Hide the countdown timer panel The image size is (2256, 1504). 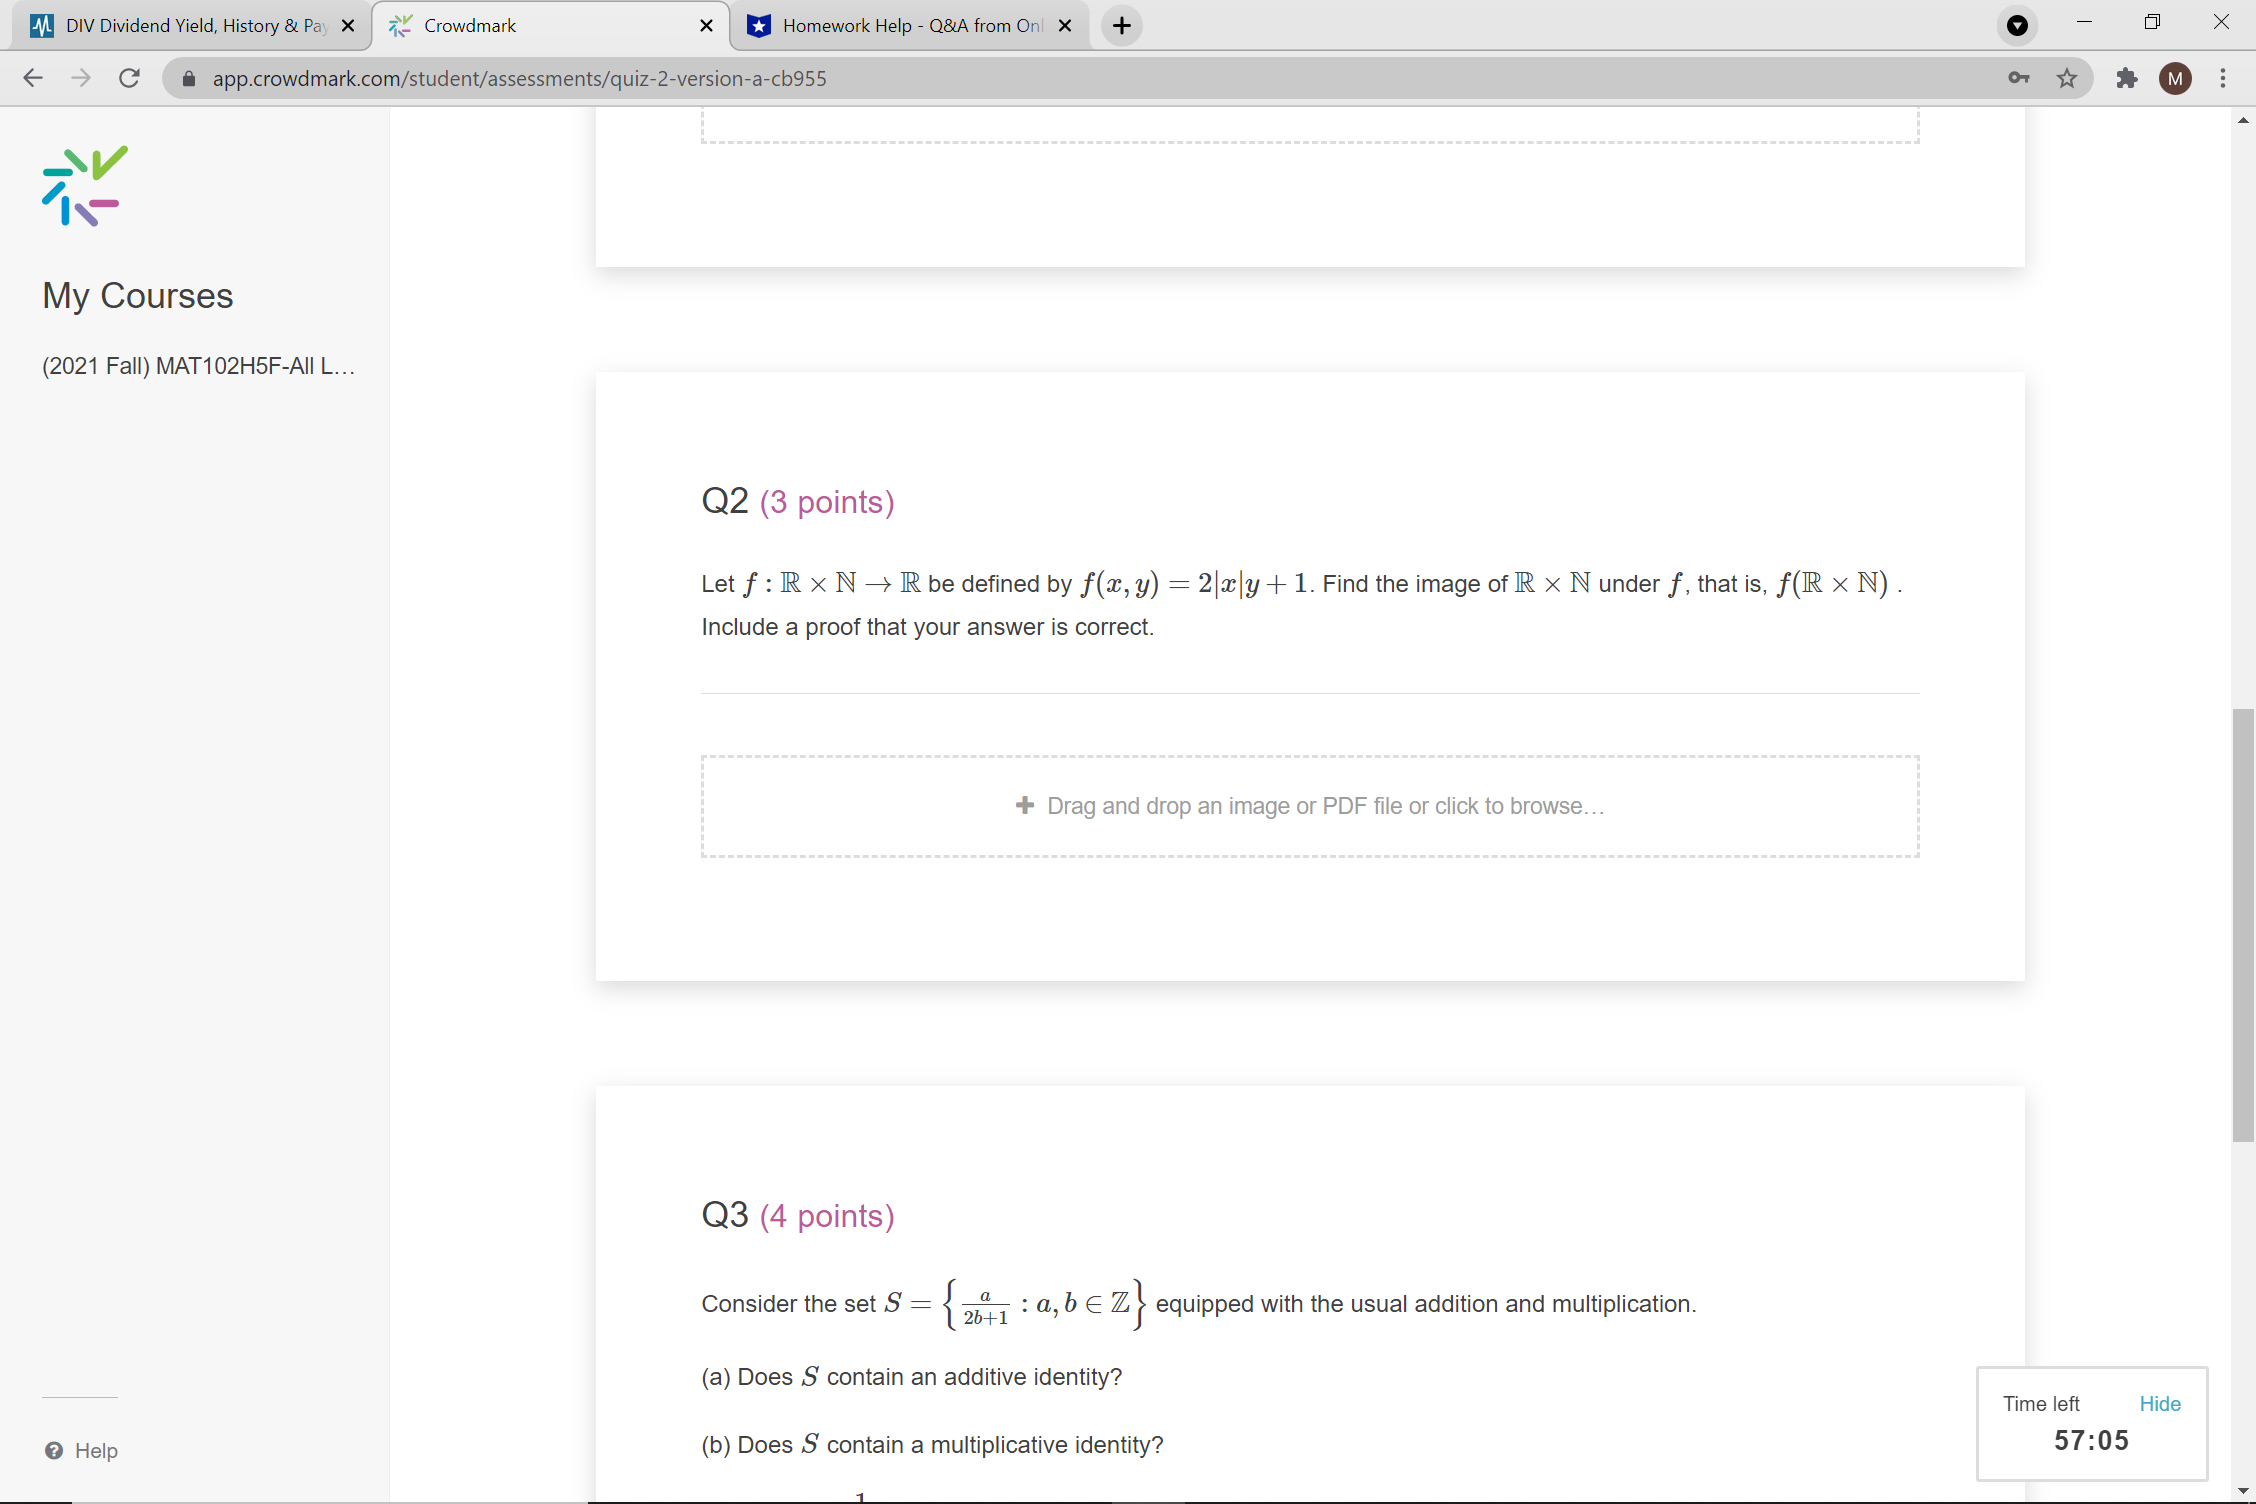2160,1403
